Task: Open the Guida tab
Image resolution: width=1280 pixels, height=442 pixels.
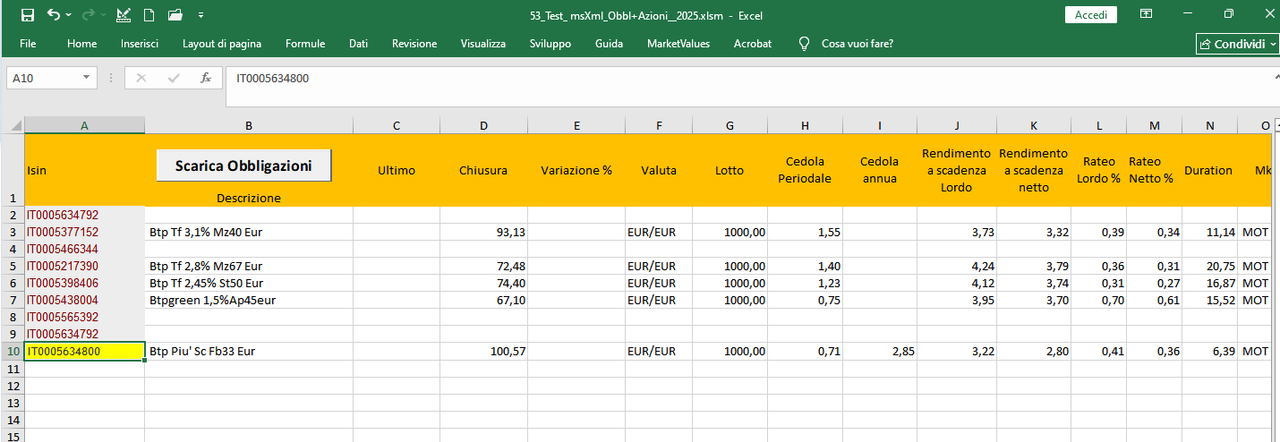Action: [609, 44]
